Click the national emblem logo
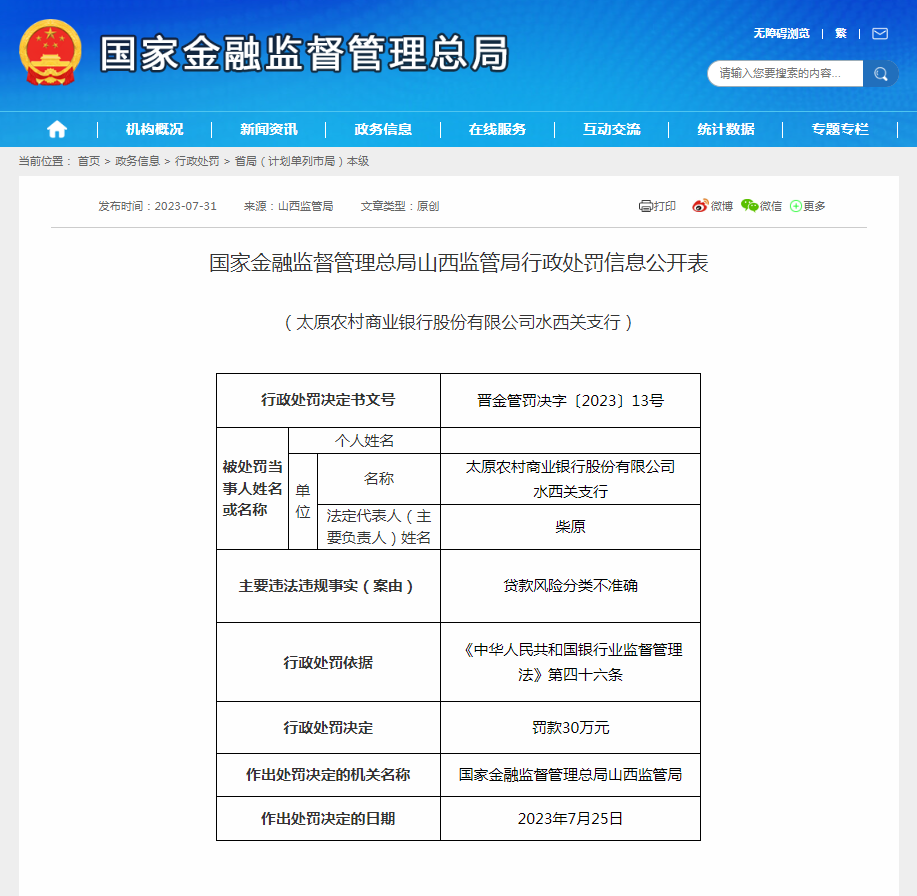The height and width of the screenshot is (896, 917). click(50, 53)
